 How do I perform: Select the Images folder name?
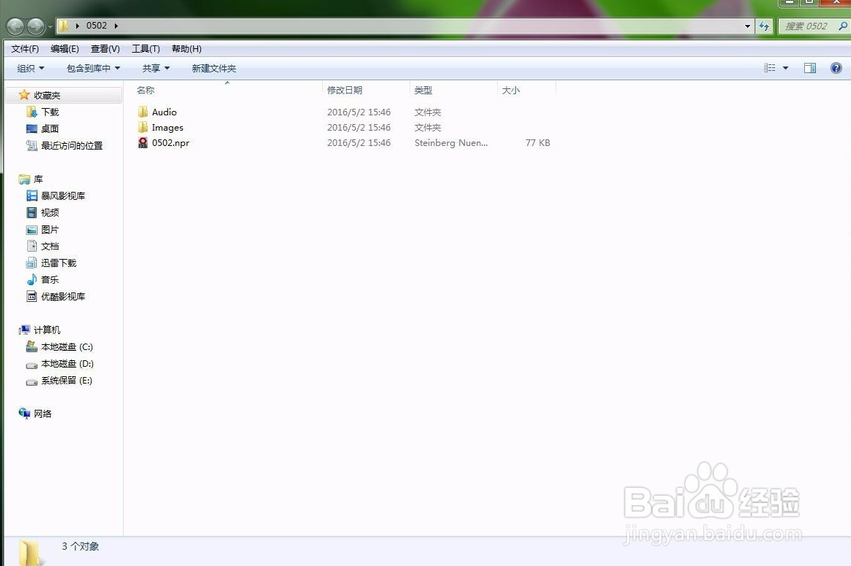[168, 128]
